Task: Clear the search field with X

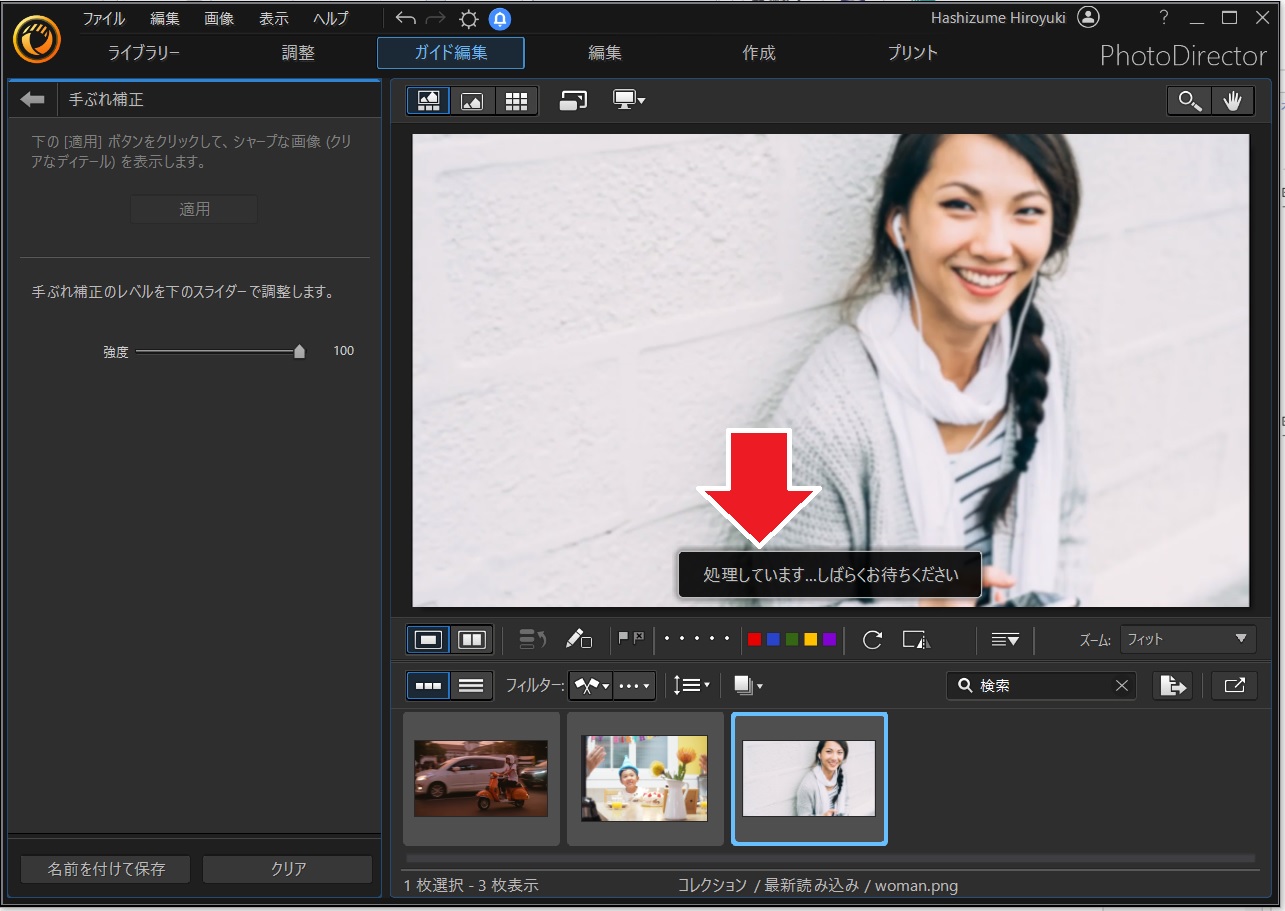Action: click(x=1121, y=686)
